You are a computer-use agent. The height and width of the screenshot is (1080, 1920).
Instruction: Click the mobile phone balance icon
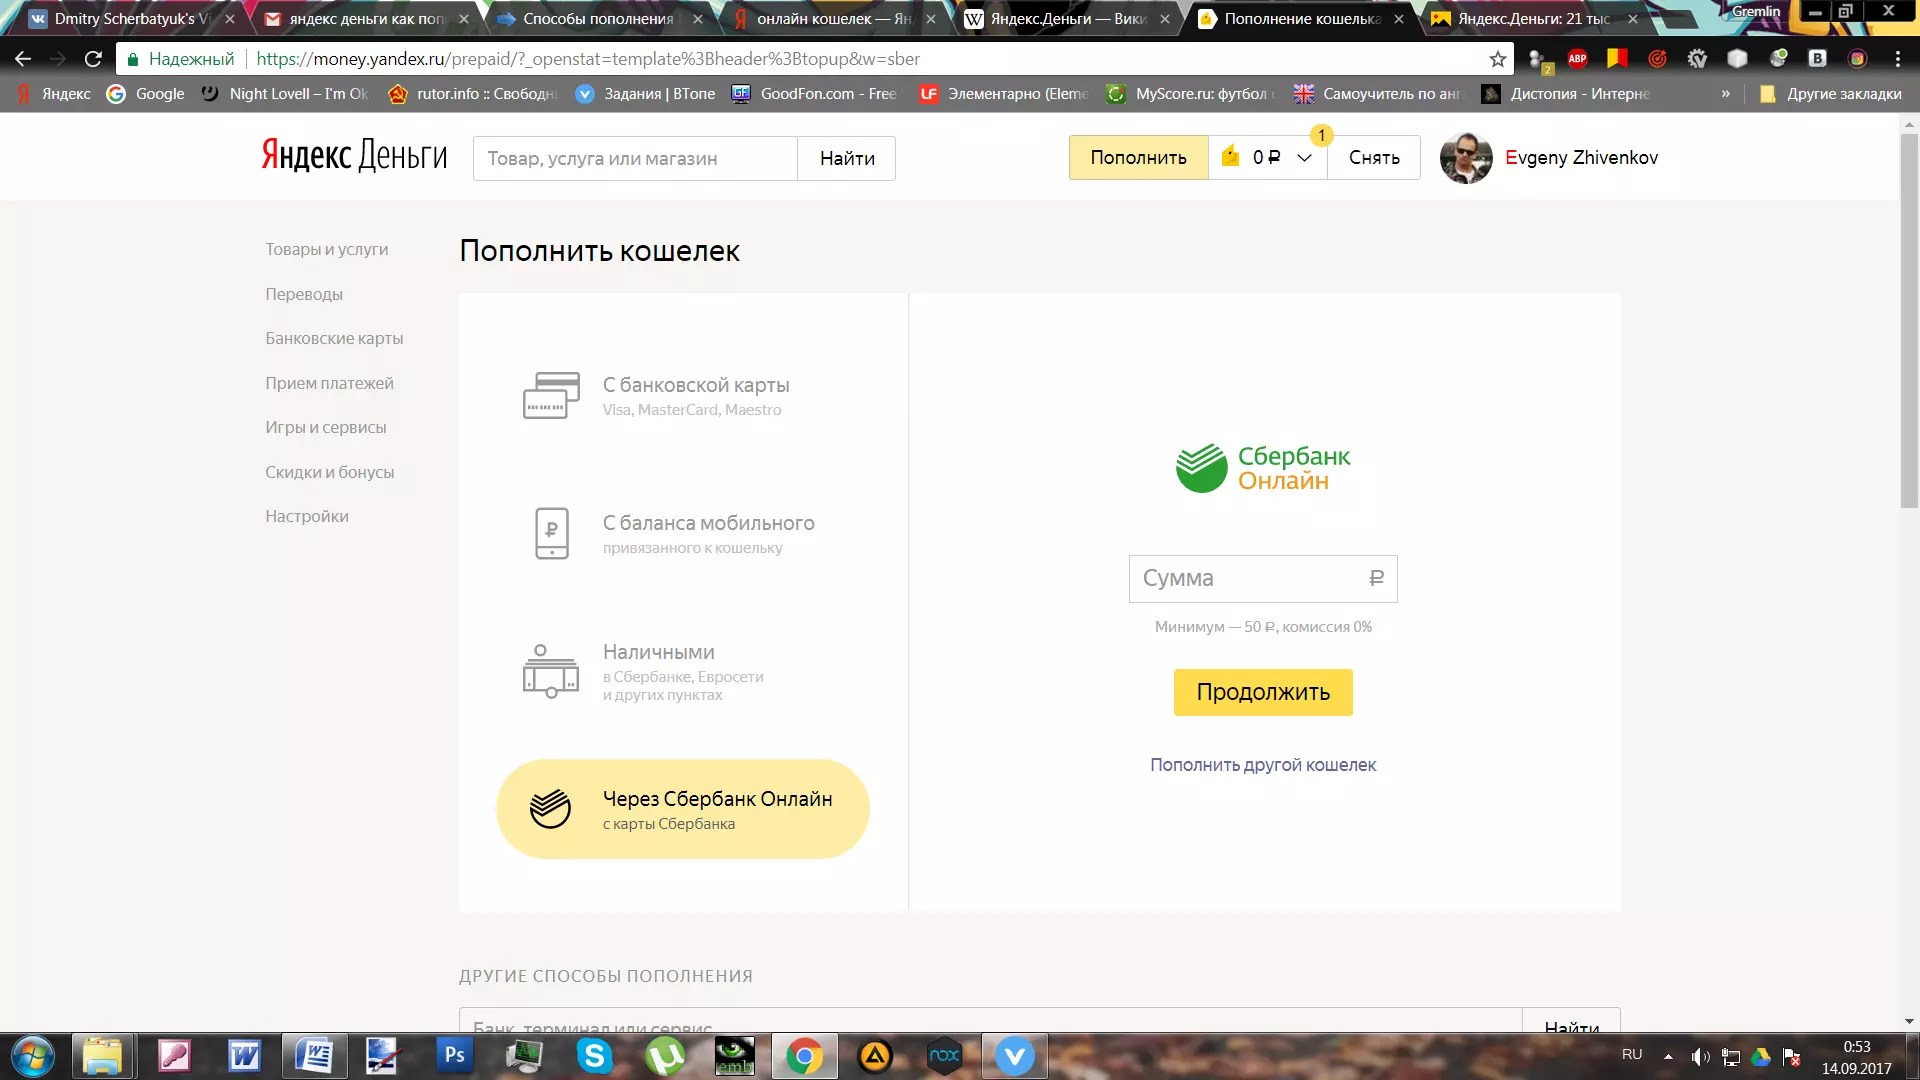coord(551,533)
